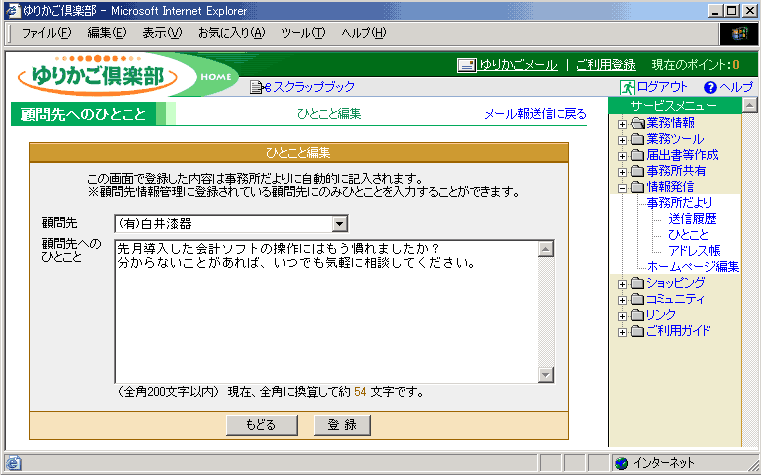Open the ご利用登録 link
This screenshot has width=761, height=475.
[x=606, y=65]
